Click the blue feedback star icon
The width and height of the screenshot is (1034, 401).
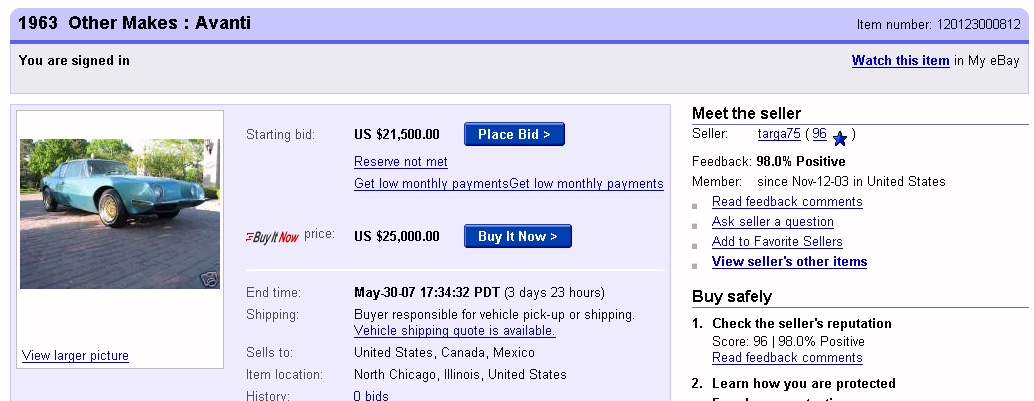(839, 139)
